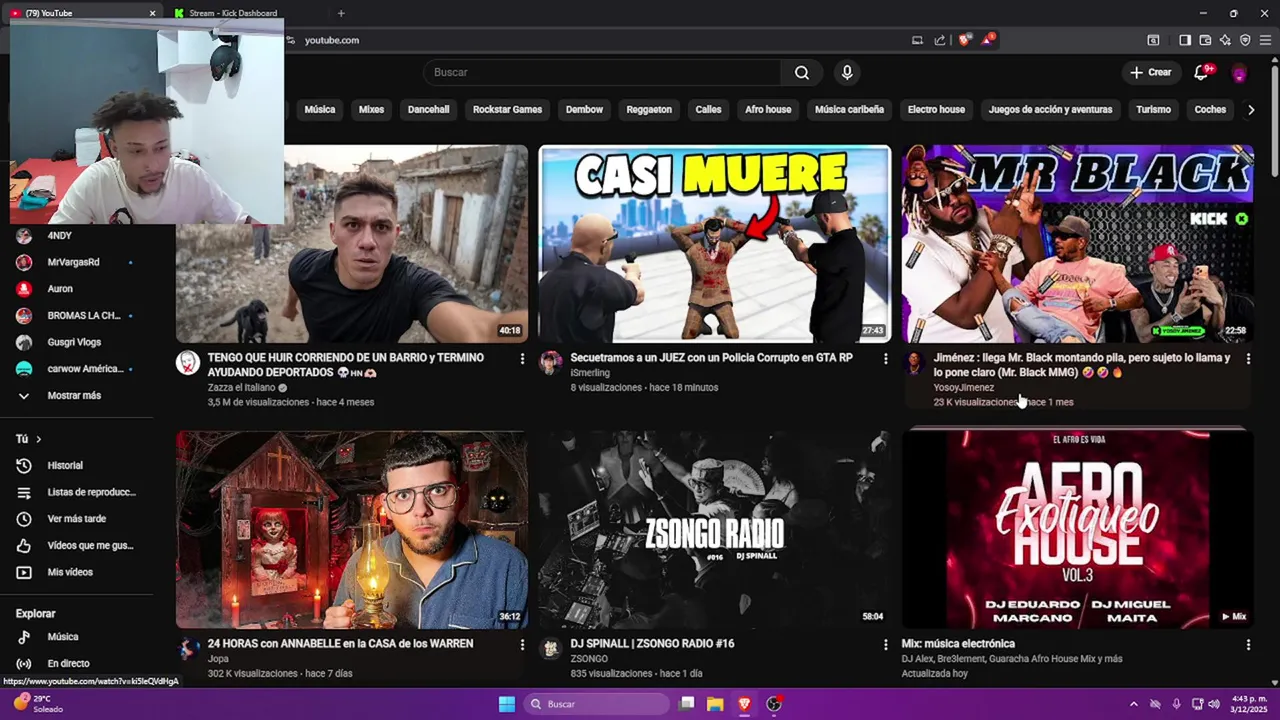Open options menu for Mix: música electrónica
This screenshot has height=720, width=1280.
point(1248,645)
